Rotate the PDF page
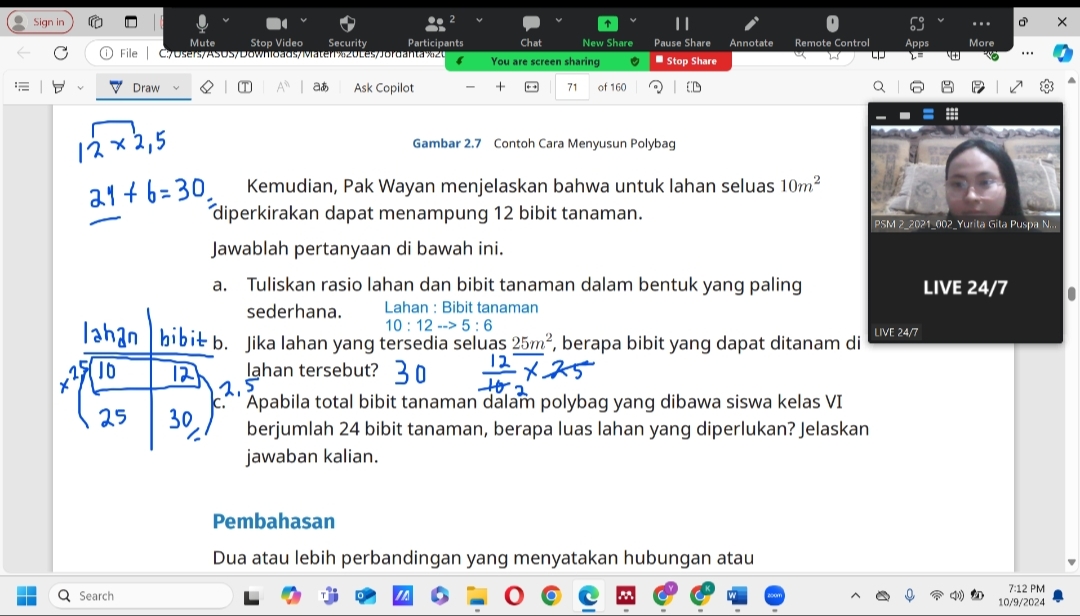Screen dimensions: 1080x616 point(656,87)
